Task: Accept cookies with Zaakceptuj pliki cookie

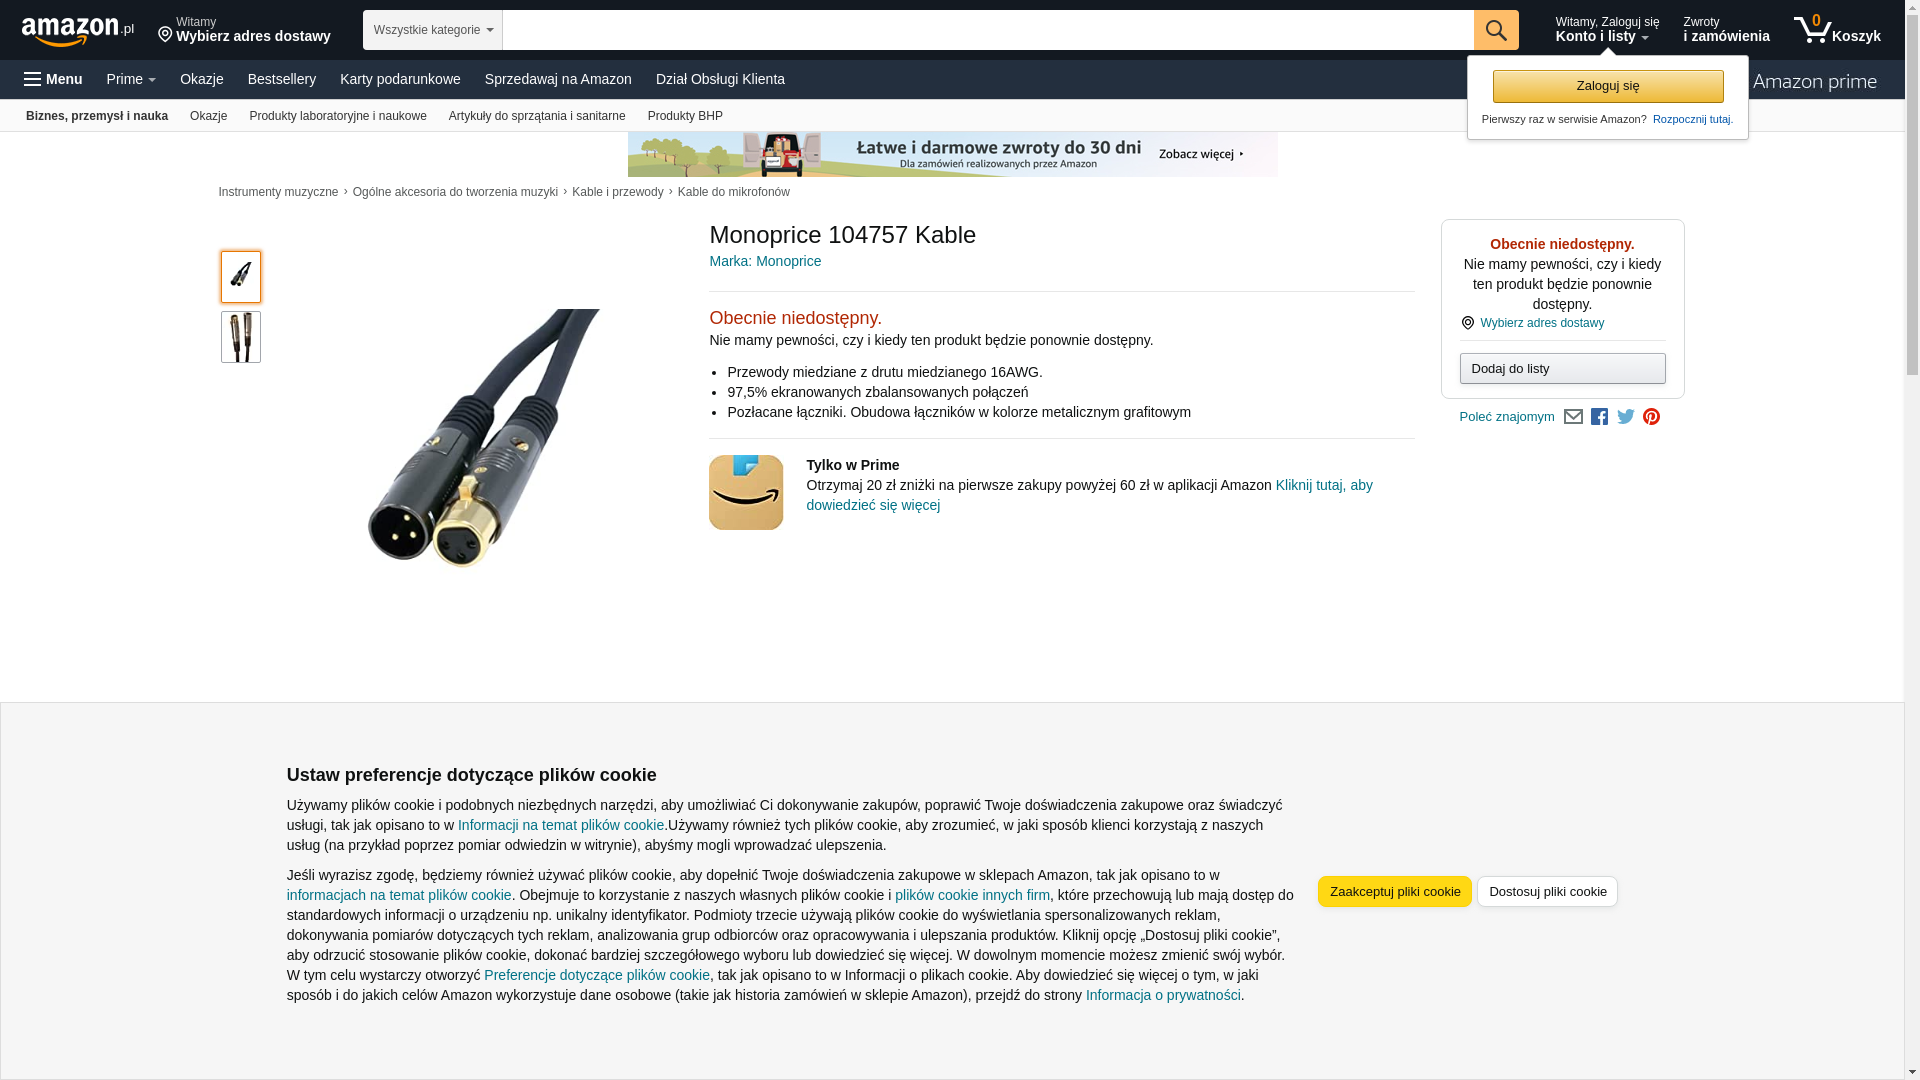Action: 1394,892
